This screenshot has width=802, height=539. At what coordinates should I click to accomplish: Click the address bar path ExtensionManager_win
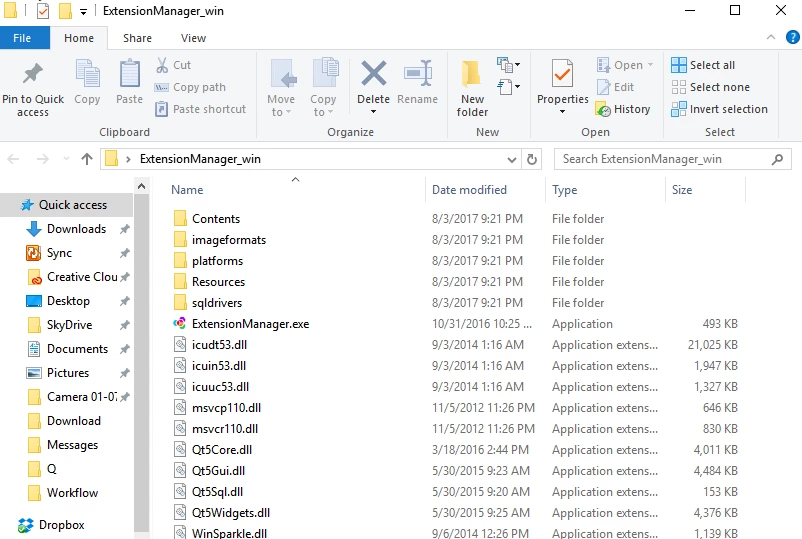(200, 159)
